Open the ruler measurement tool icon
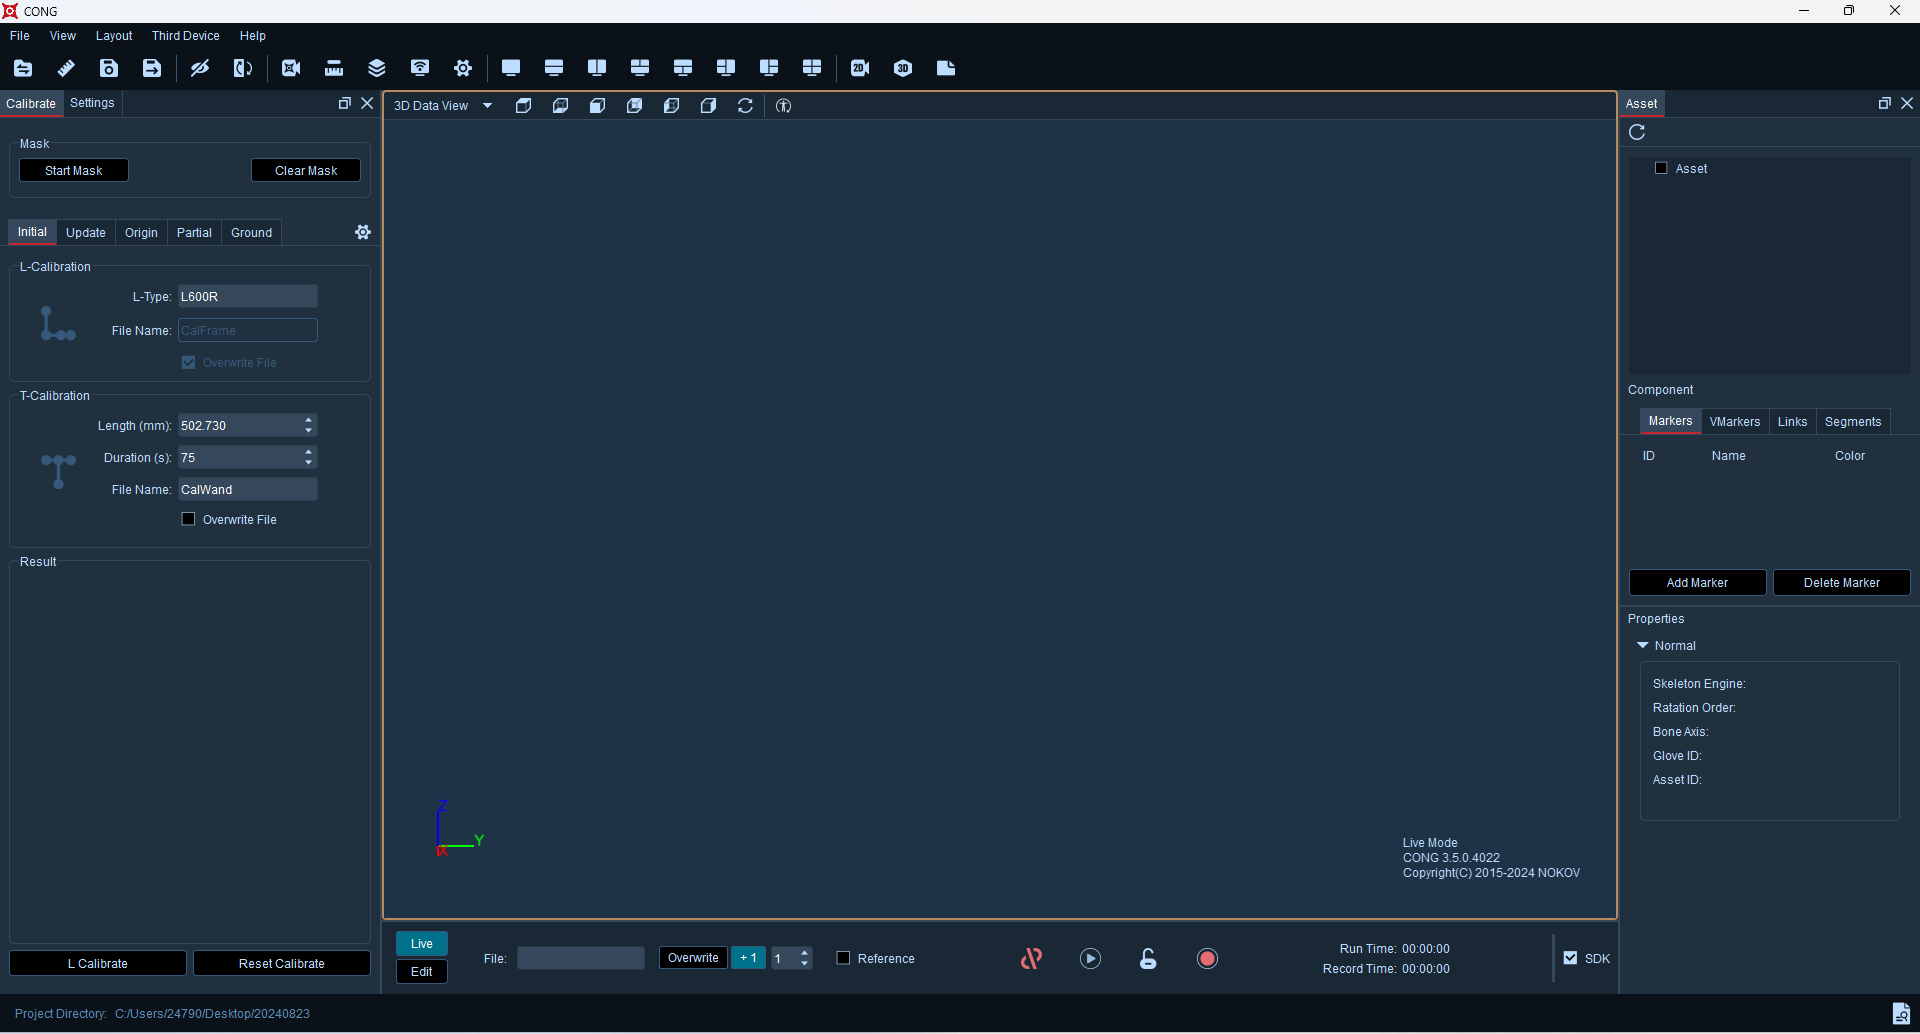Image resolution: width=1920 pixels, height=1034 pixels. [x=334, y=68]
